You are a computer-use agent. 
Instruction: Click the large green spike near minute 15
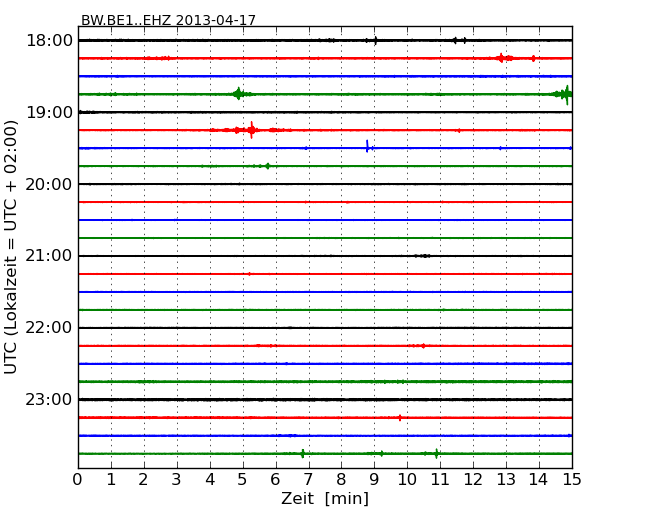[566, 95]
